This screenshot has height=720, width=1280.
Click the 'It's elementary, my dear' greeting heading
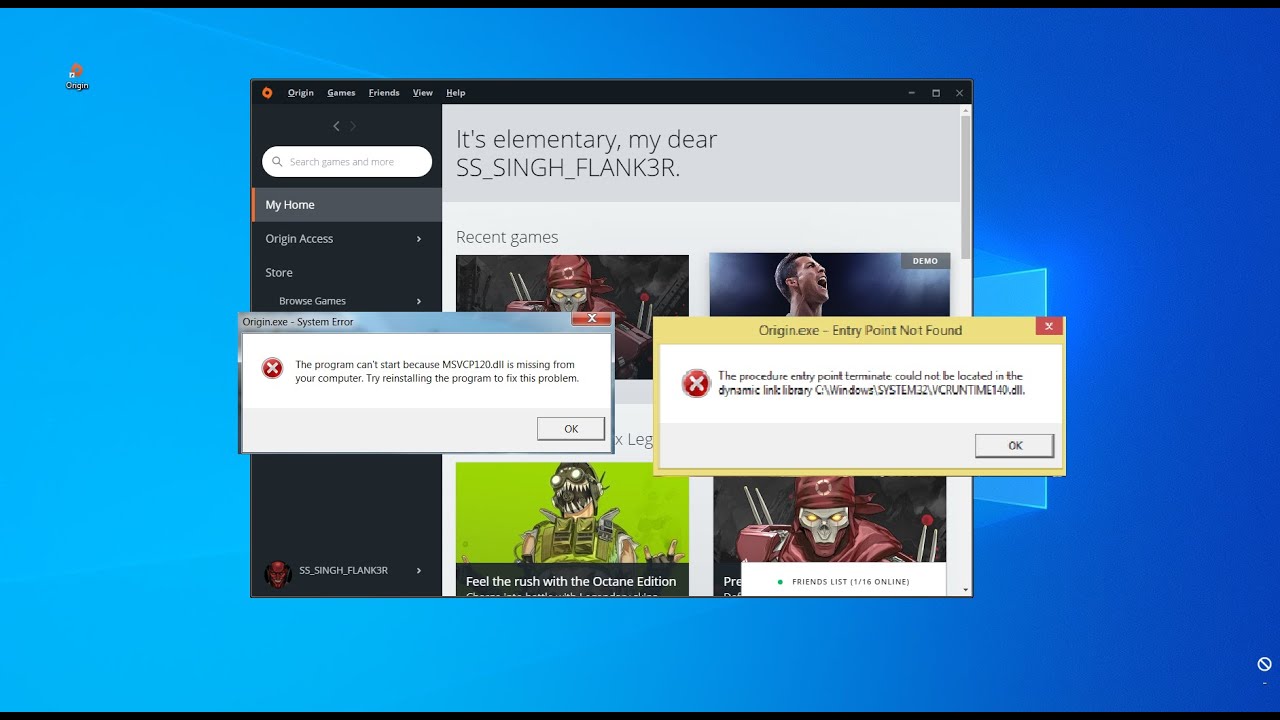587,153
